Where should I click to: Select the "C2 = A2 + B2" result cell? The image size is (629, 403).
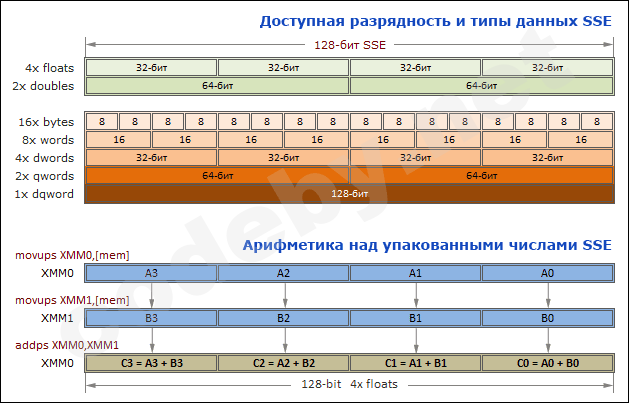tap(283, 363)
